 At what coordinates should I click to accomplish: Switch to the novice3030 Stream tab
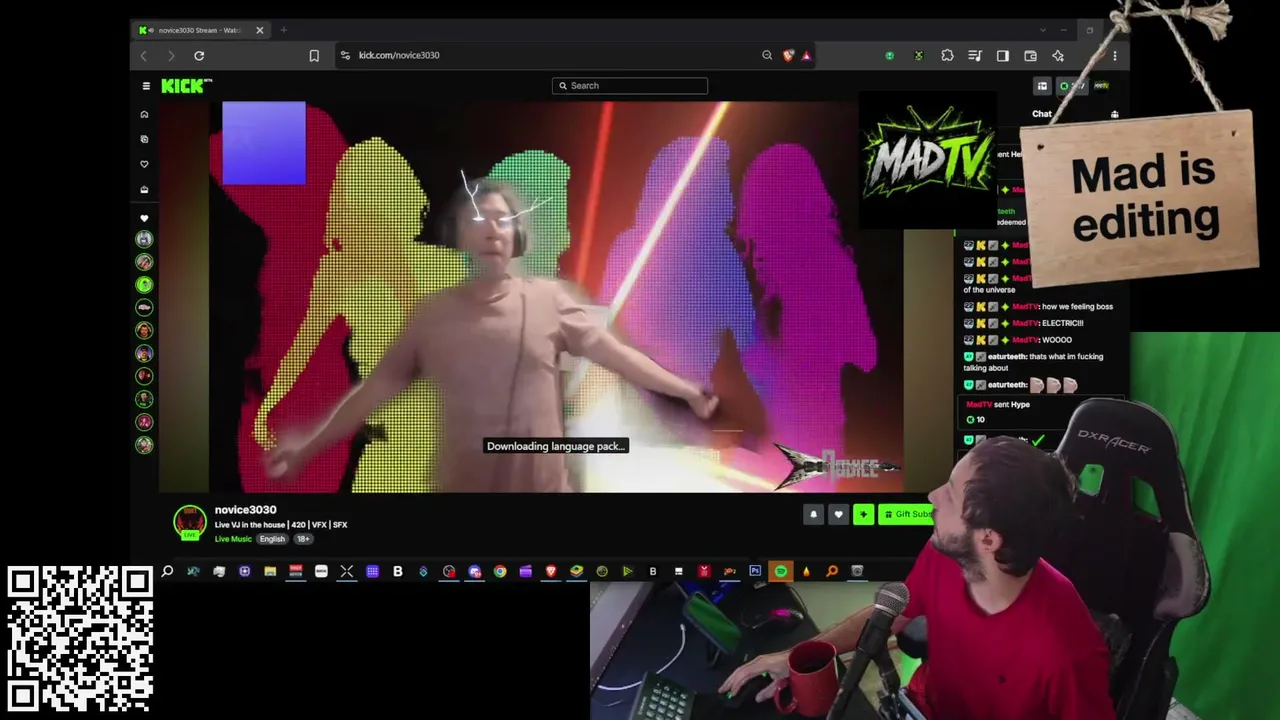coord(199,30)
